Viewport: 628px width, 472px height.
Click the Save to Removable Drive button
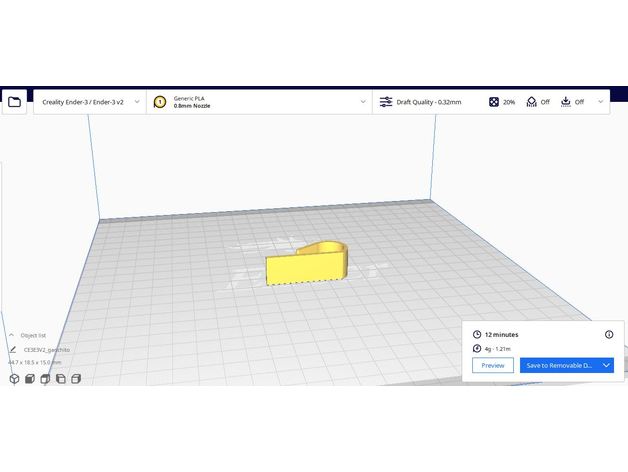(559, 366)
